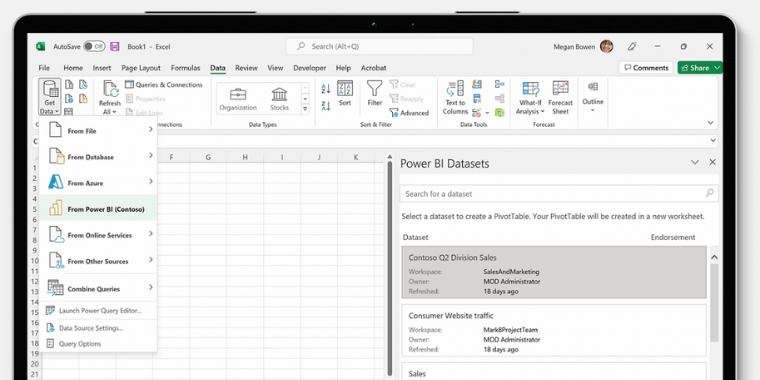Open the Outline dropdown
Screen dimensions: 760x380
tap(593, 97)
